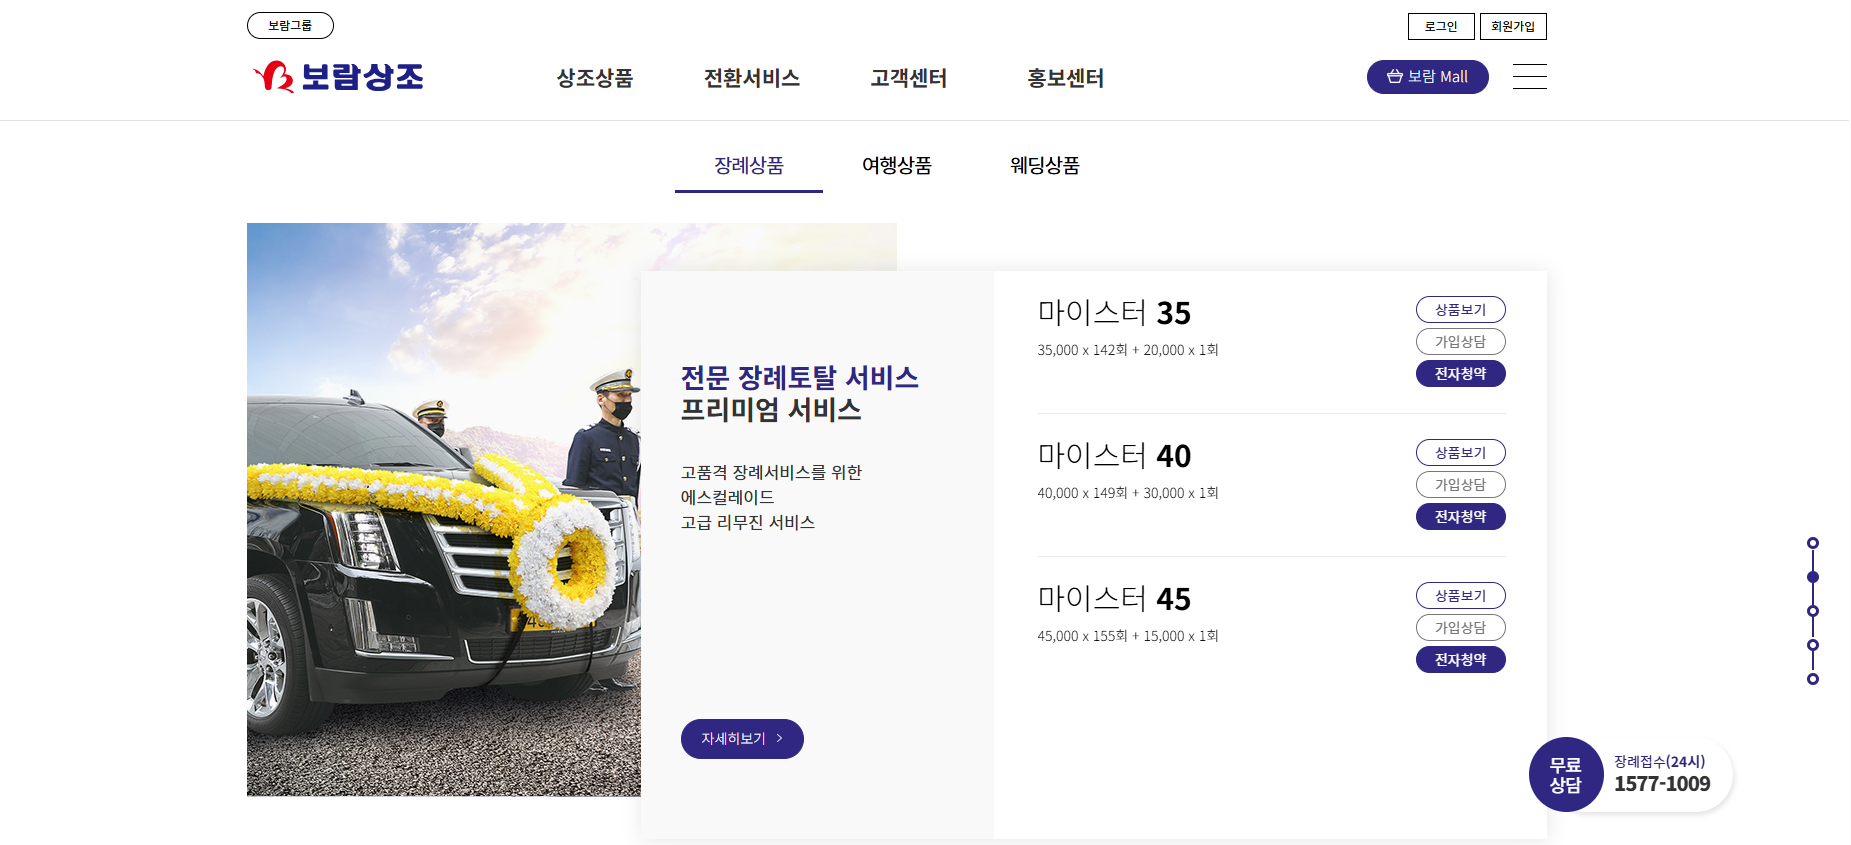Open the 전환서비스 menu
Screen dimensions: 1851x845
752,78
